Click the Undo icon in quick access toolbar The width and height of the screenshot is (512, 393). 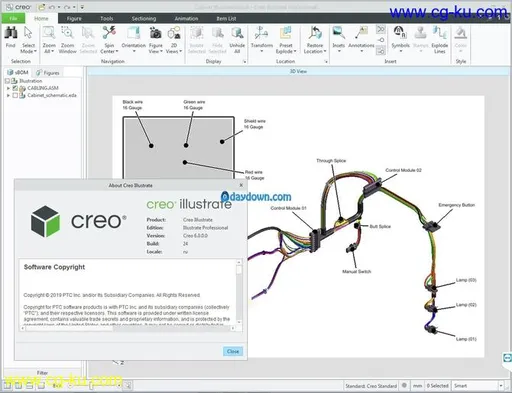(x=52, y=7)
